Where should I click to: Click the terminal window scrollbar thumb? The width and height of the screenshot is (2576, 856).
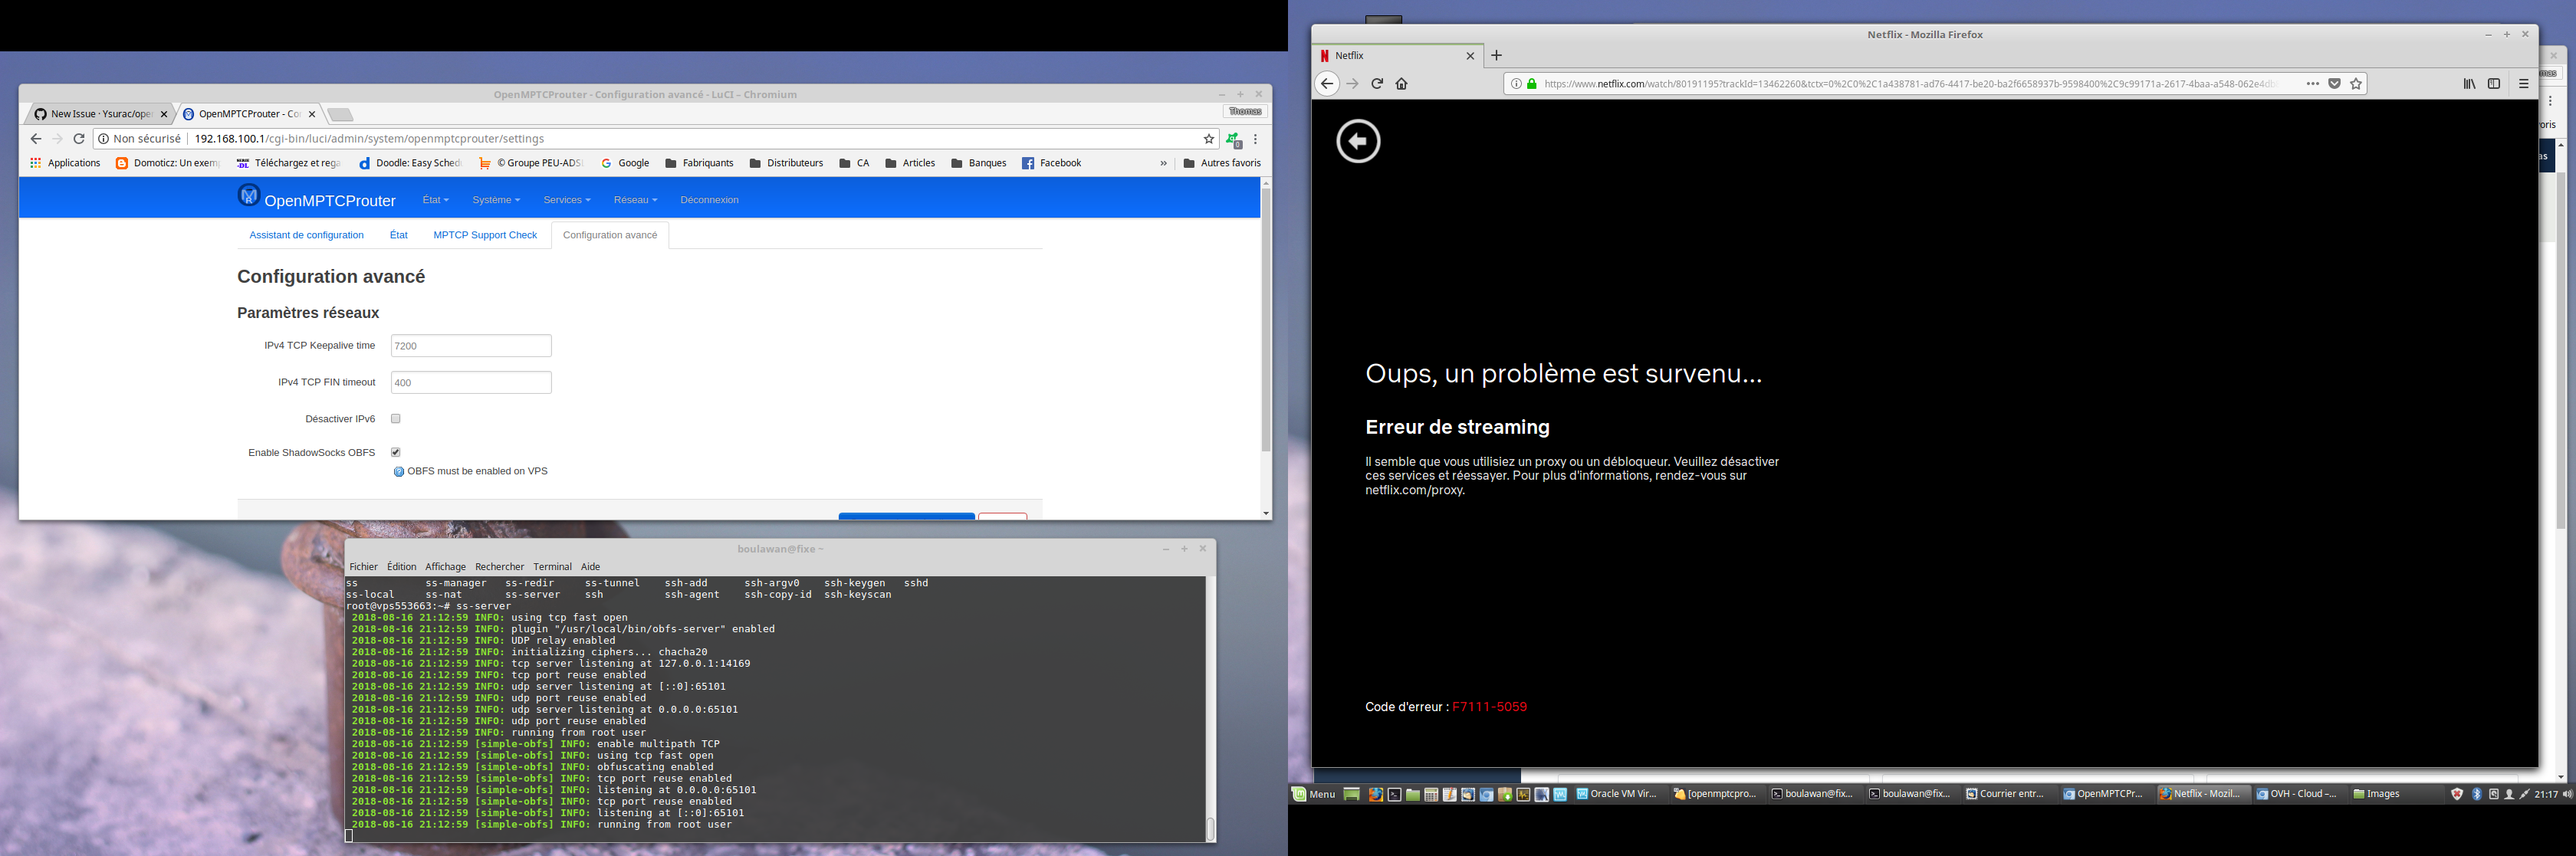[1210, 829]
